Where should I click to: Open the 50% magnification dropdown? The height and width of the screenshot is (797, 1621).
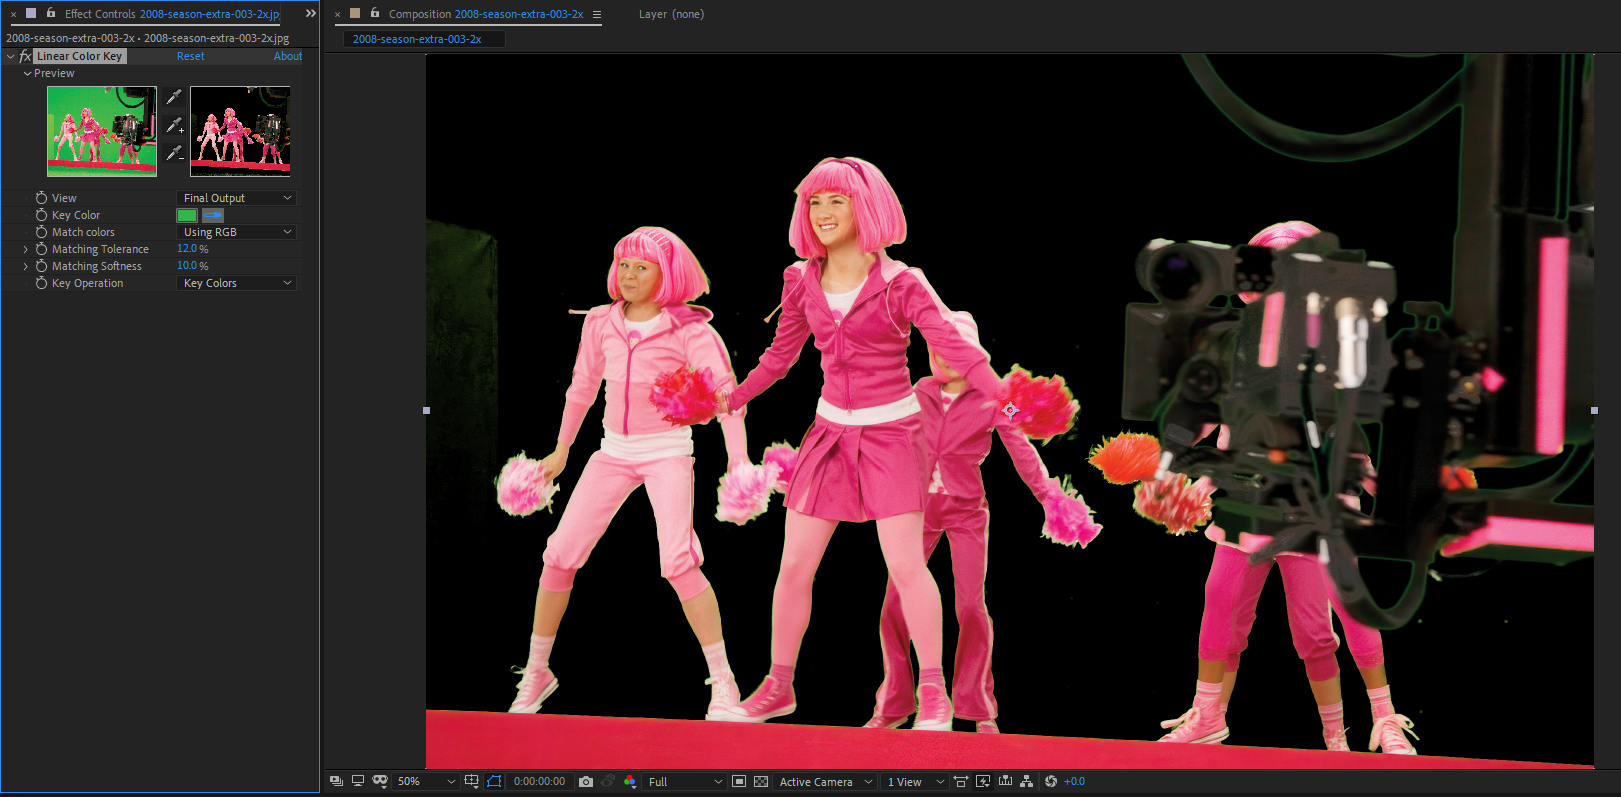[426, 781]
